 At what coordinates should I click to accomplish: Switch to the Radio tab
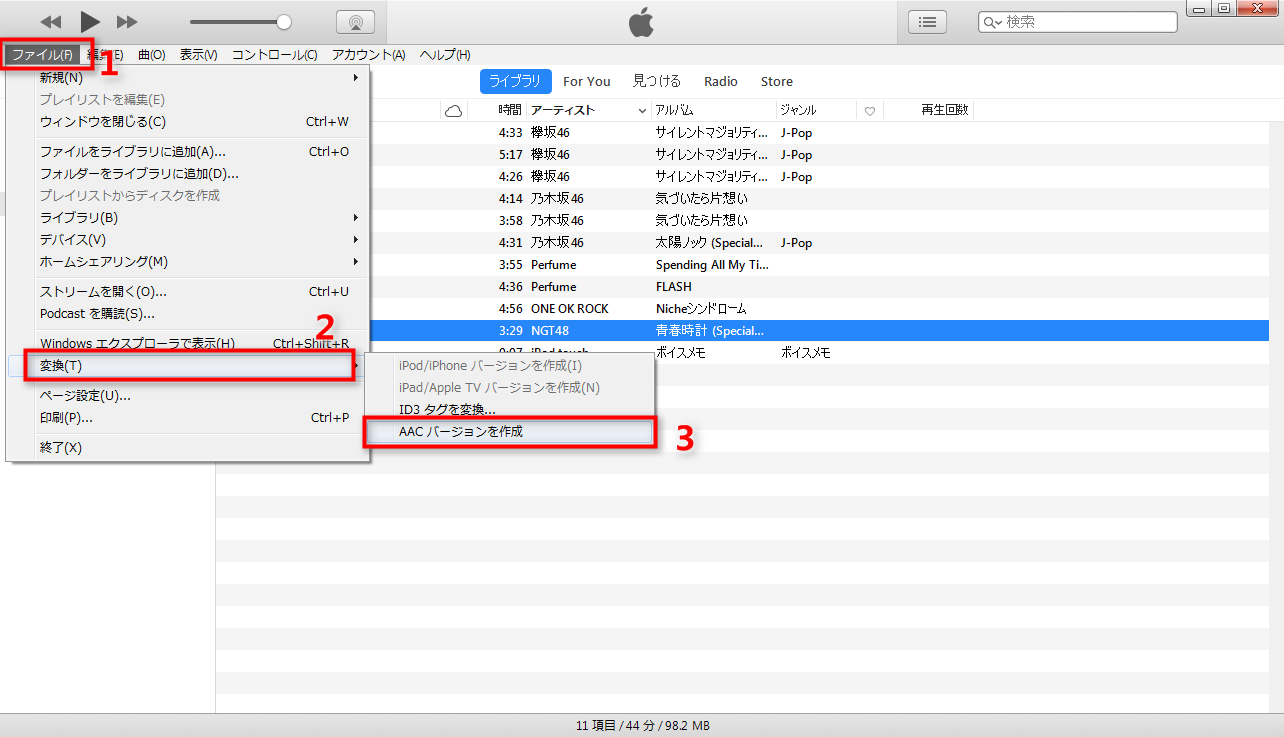pyautogui.click(x=721, y=82)
